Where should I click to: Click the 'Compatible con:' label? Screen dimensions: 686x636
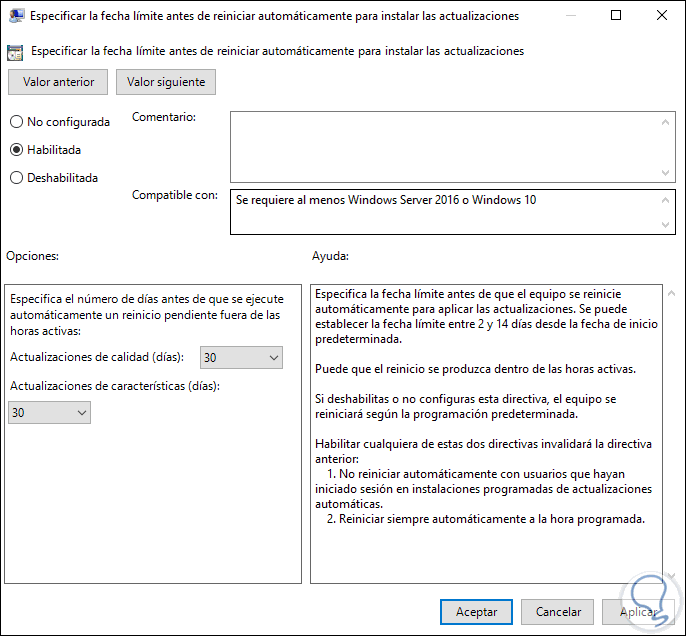[x=175, y=195]
